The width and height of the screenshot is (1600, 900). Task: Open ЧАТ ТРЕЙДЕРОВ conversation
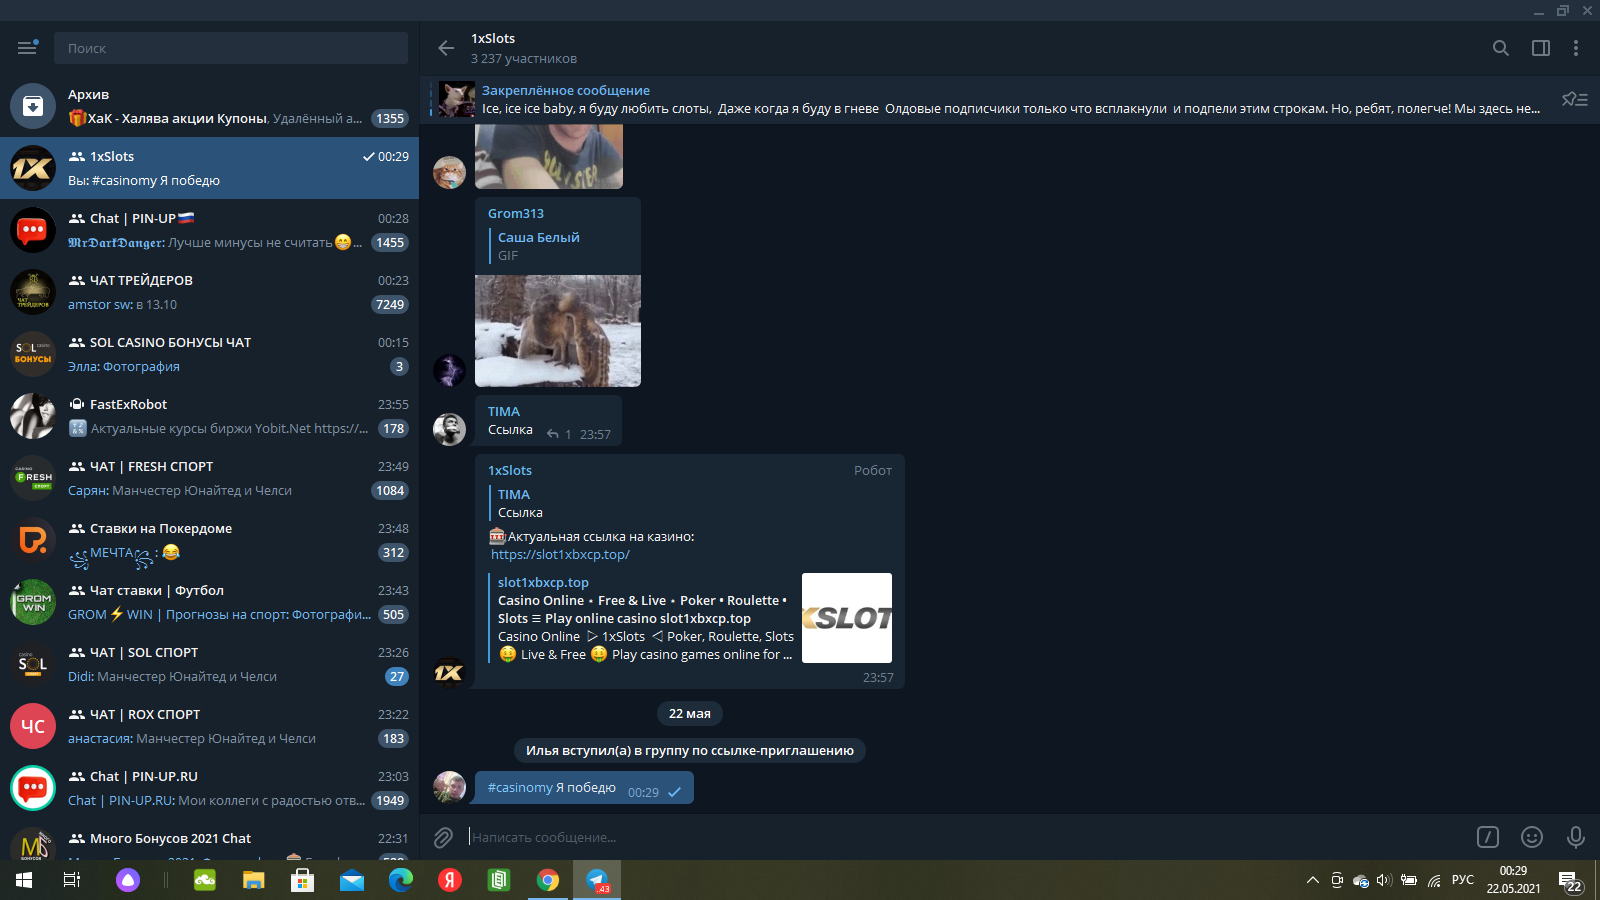[210, 292]
